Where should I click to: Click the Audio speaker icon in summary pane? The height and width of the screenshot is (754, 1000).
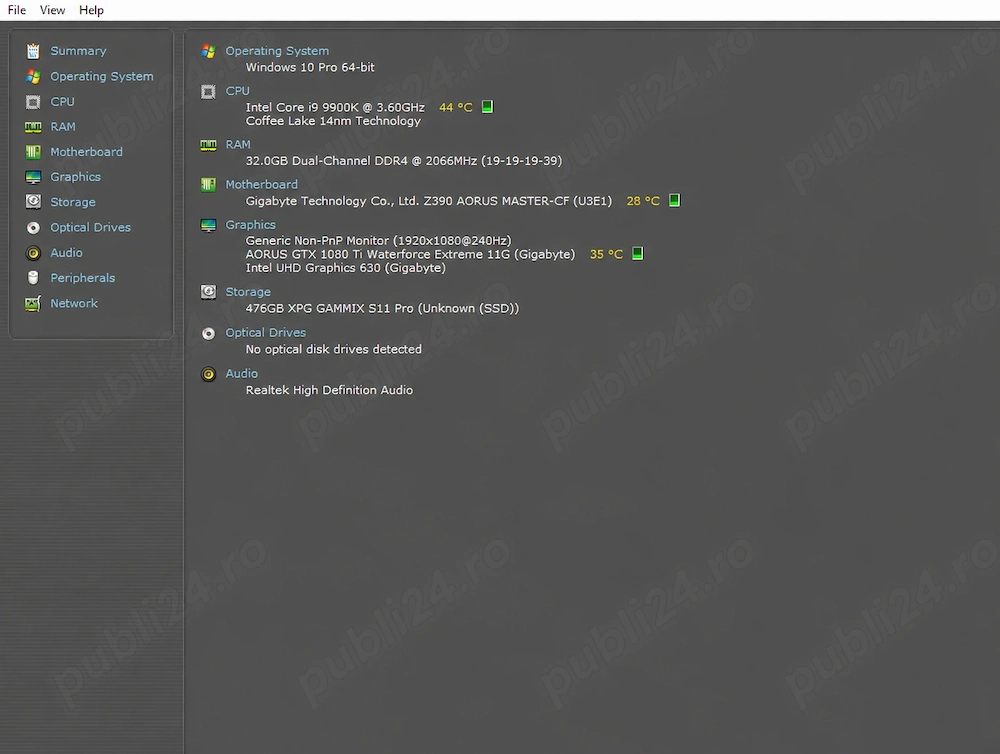pos(209,374)
